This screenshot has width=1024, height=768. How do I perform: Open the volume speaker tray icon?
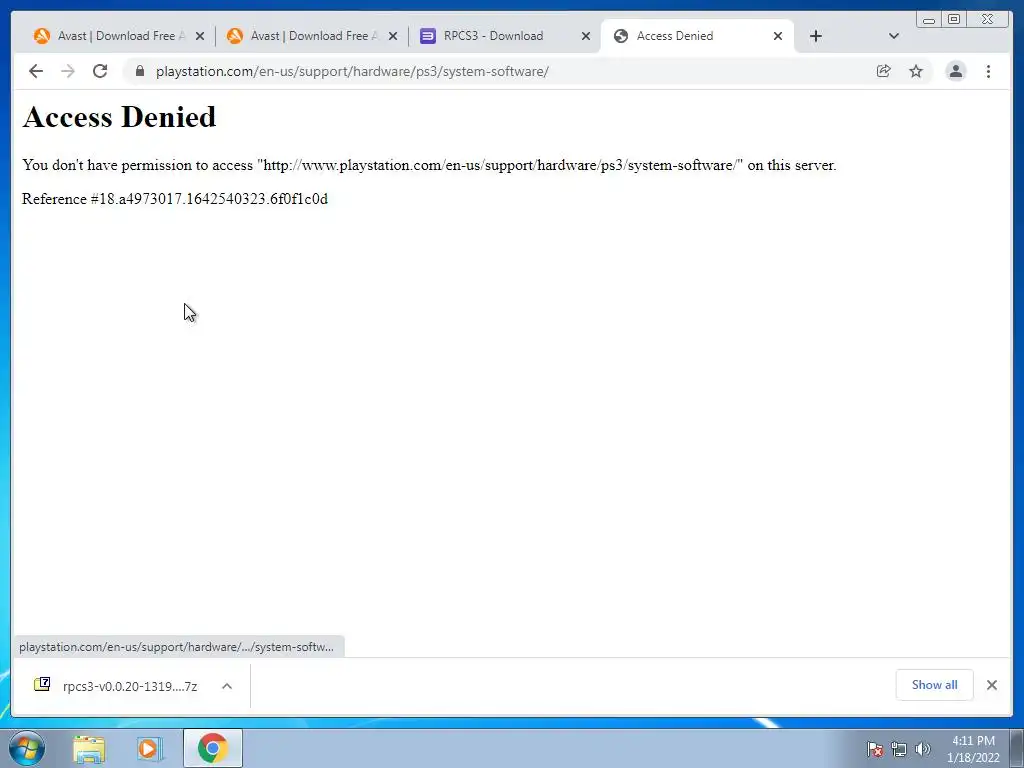[x=922, y=749]
